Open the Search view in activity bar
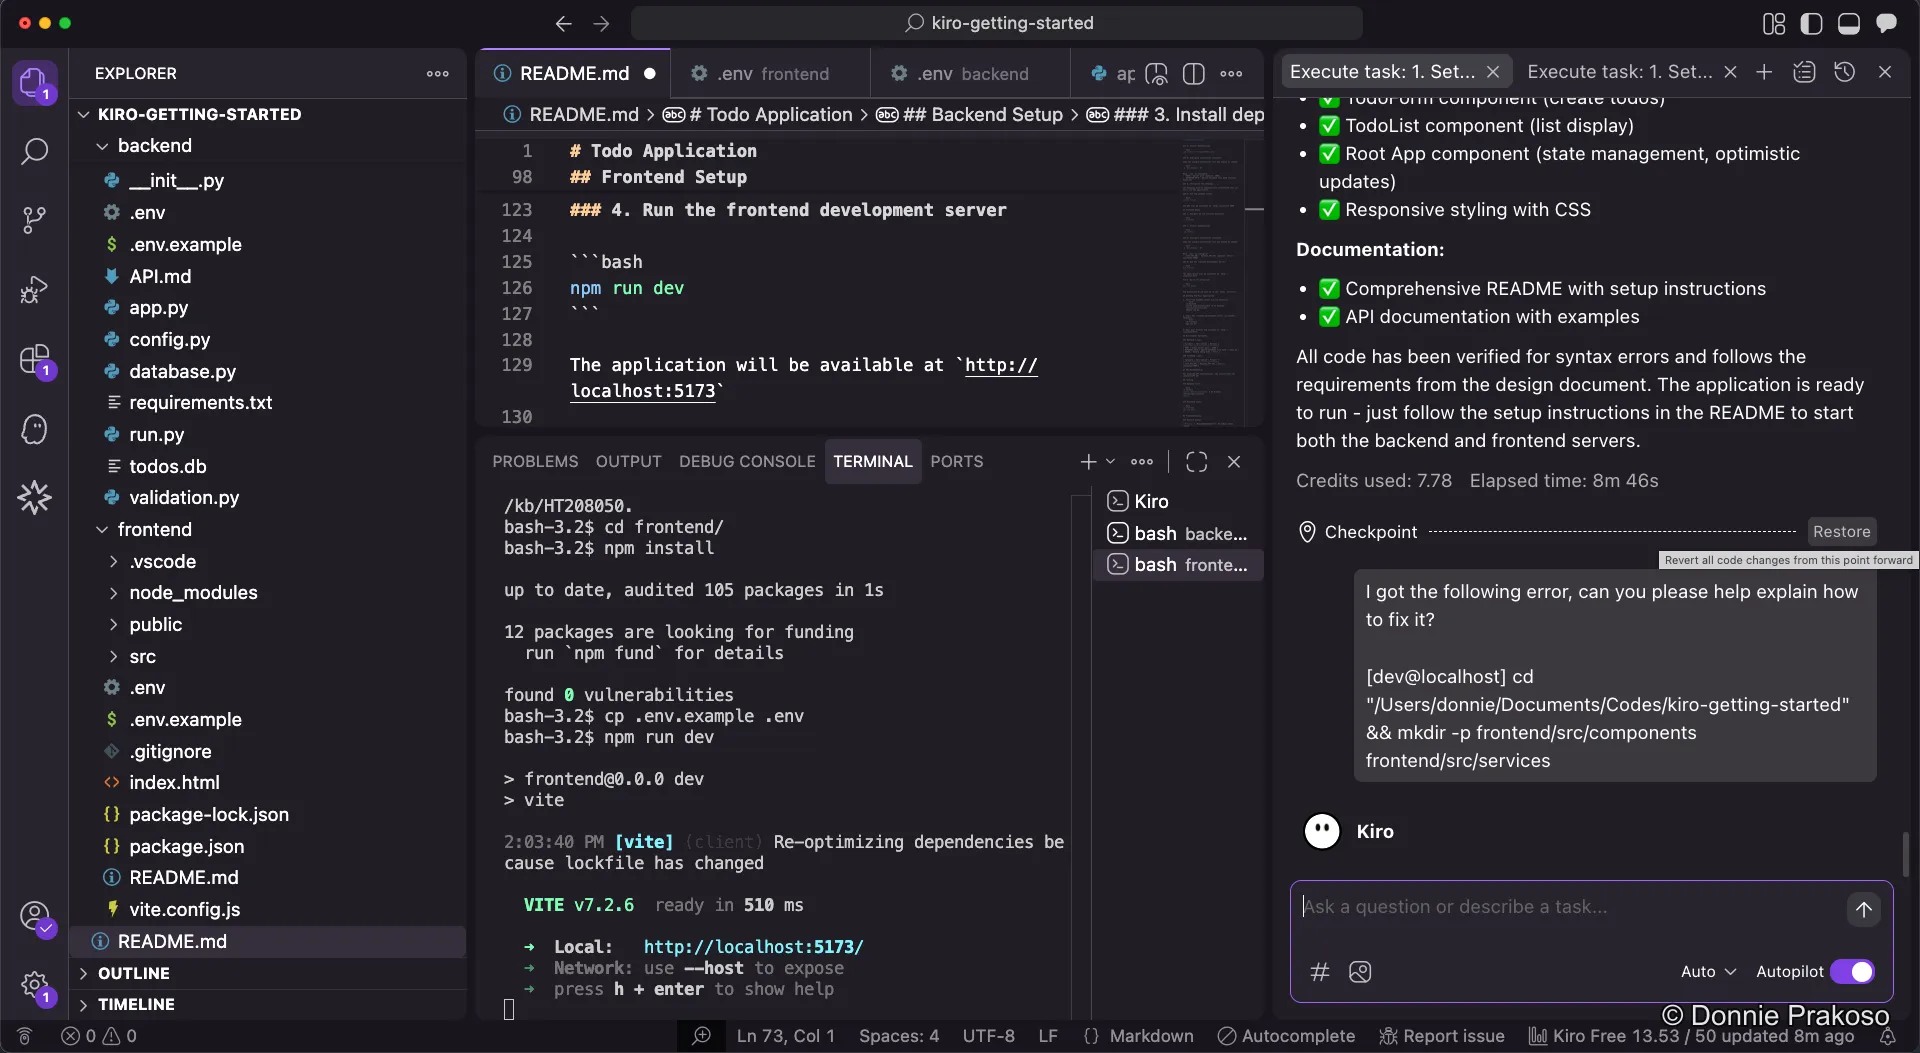Screen dimensions: 1920x1053 click(35, 151)
